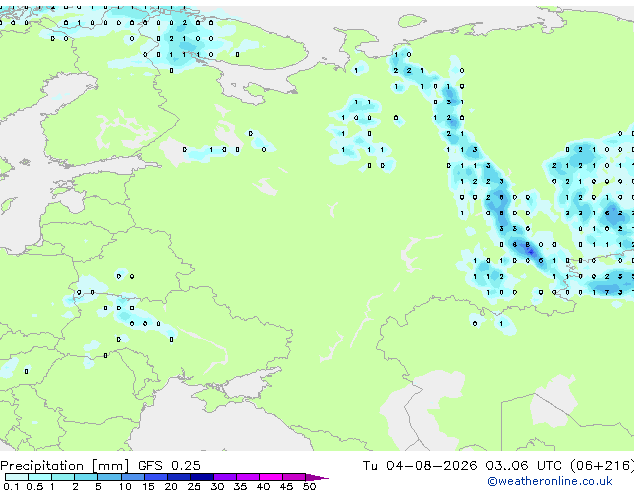Image resolution: width=634 pixels, height=490 pixels.
Task: Select the 30–35 mm purple legend swatch
Action: (x=225, y=477)
